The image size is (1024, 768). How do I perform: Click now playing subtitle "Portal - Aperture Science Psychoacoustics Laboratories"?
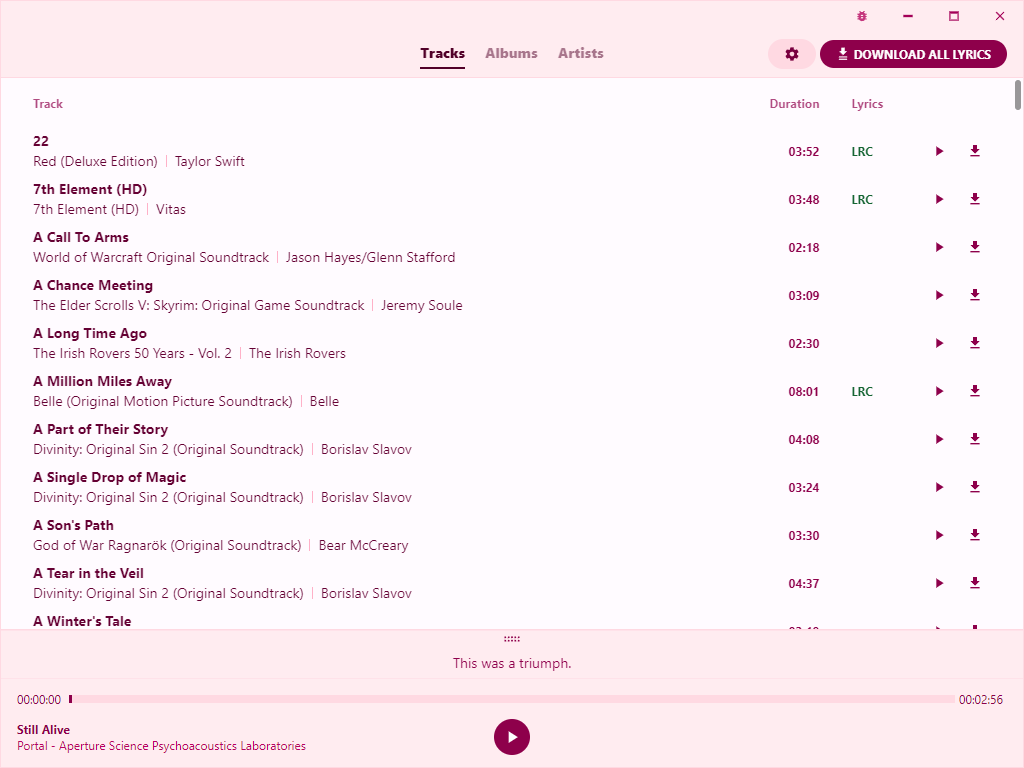pyautogui.click(x=161, y=746)
